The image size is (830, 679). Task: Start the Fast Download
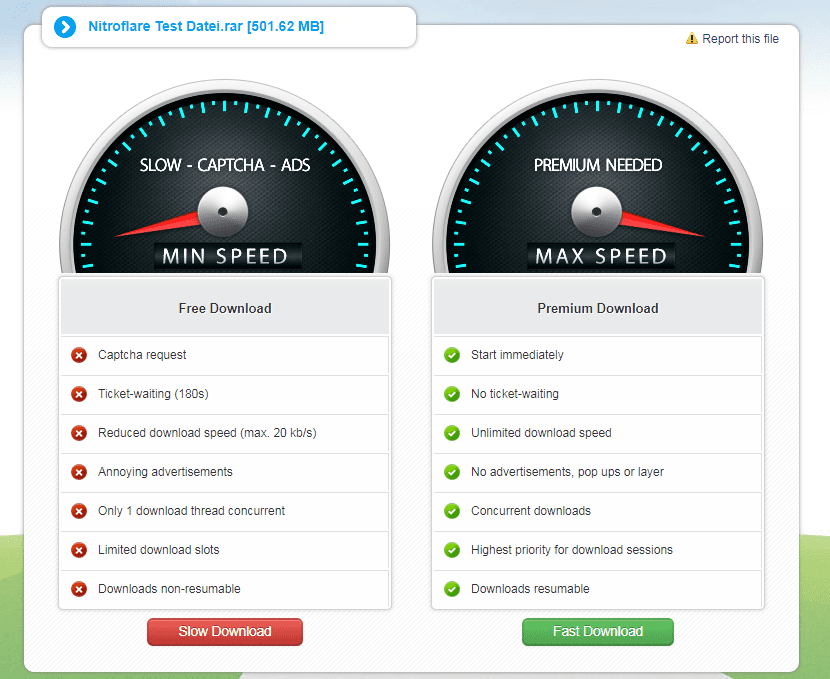(x=598, y=631)
